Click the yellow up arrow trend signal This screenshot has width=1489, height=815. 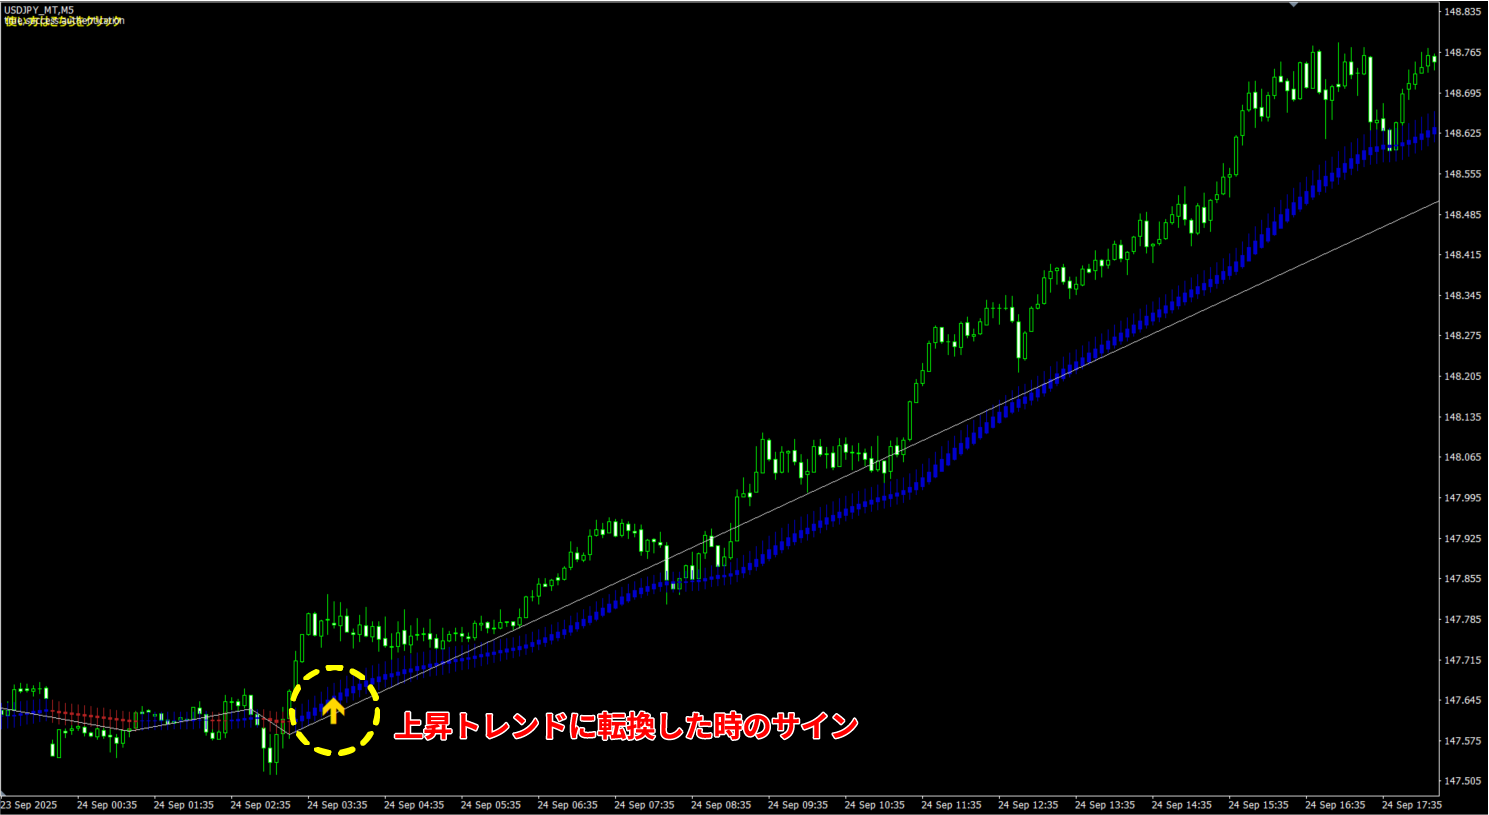[x=333, y=711]
